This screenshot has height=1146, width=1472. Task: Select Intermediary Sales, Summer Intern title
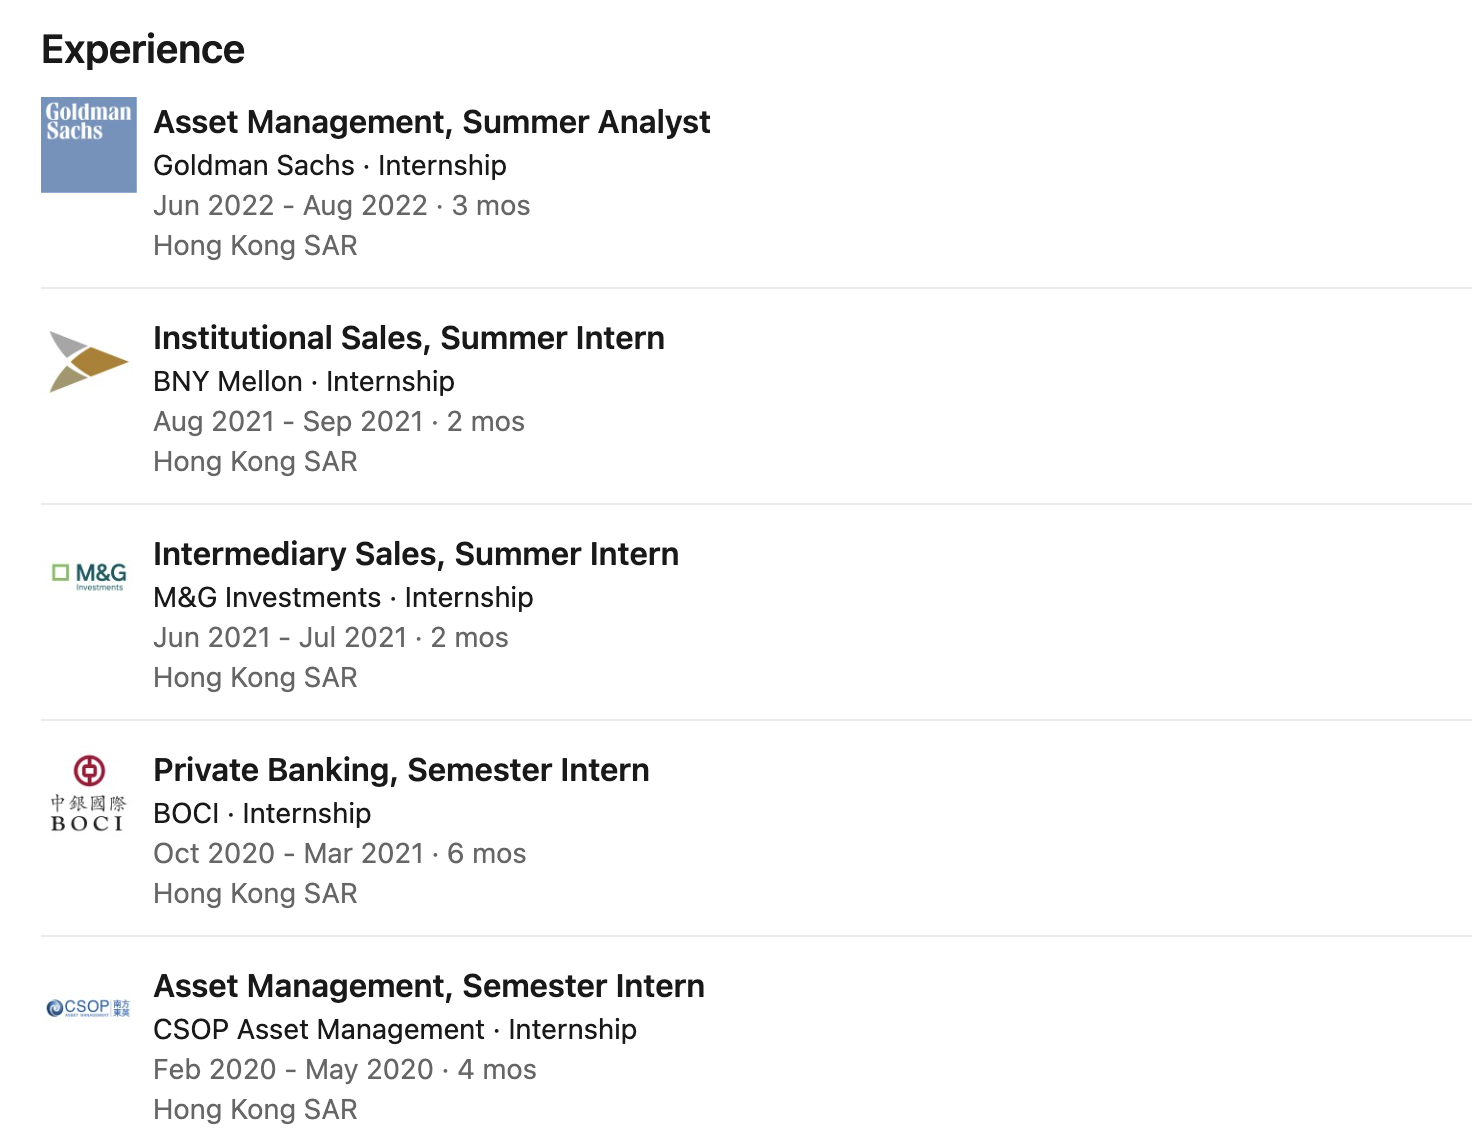point(415,554)
